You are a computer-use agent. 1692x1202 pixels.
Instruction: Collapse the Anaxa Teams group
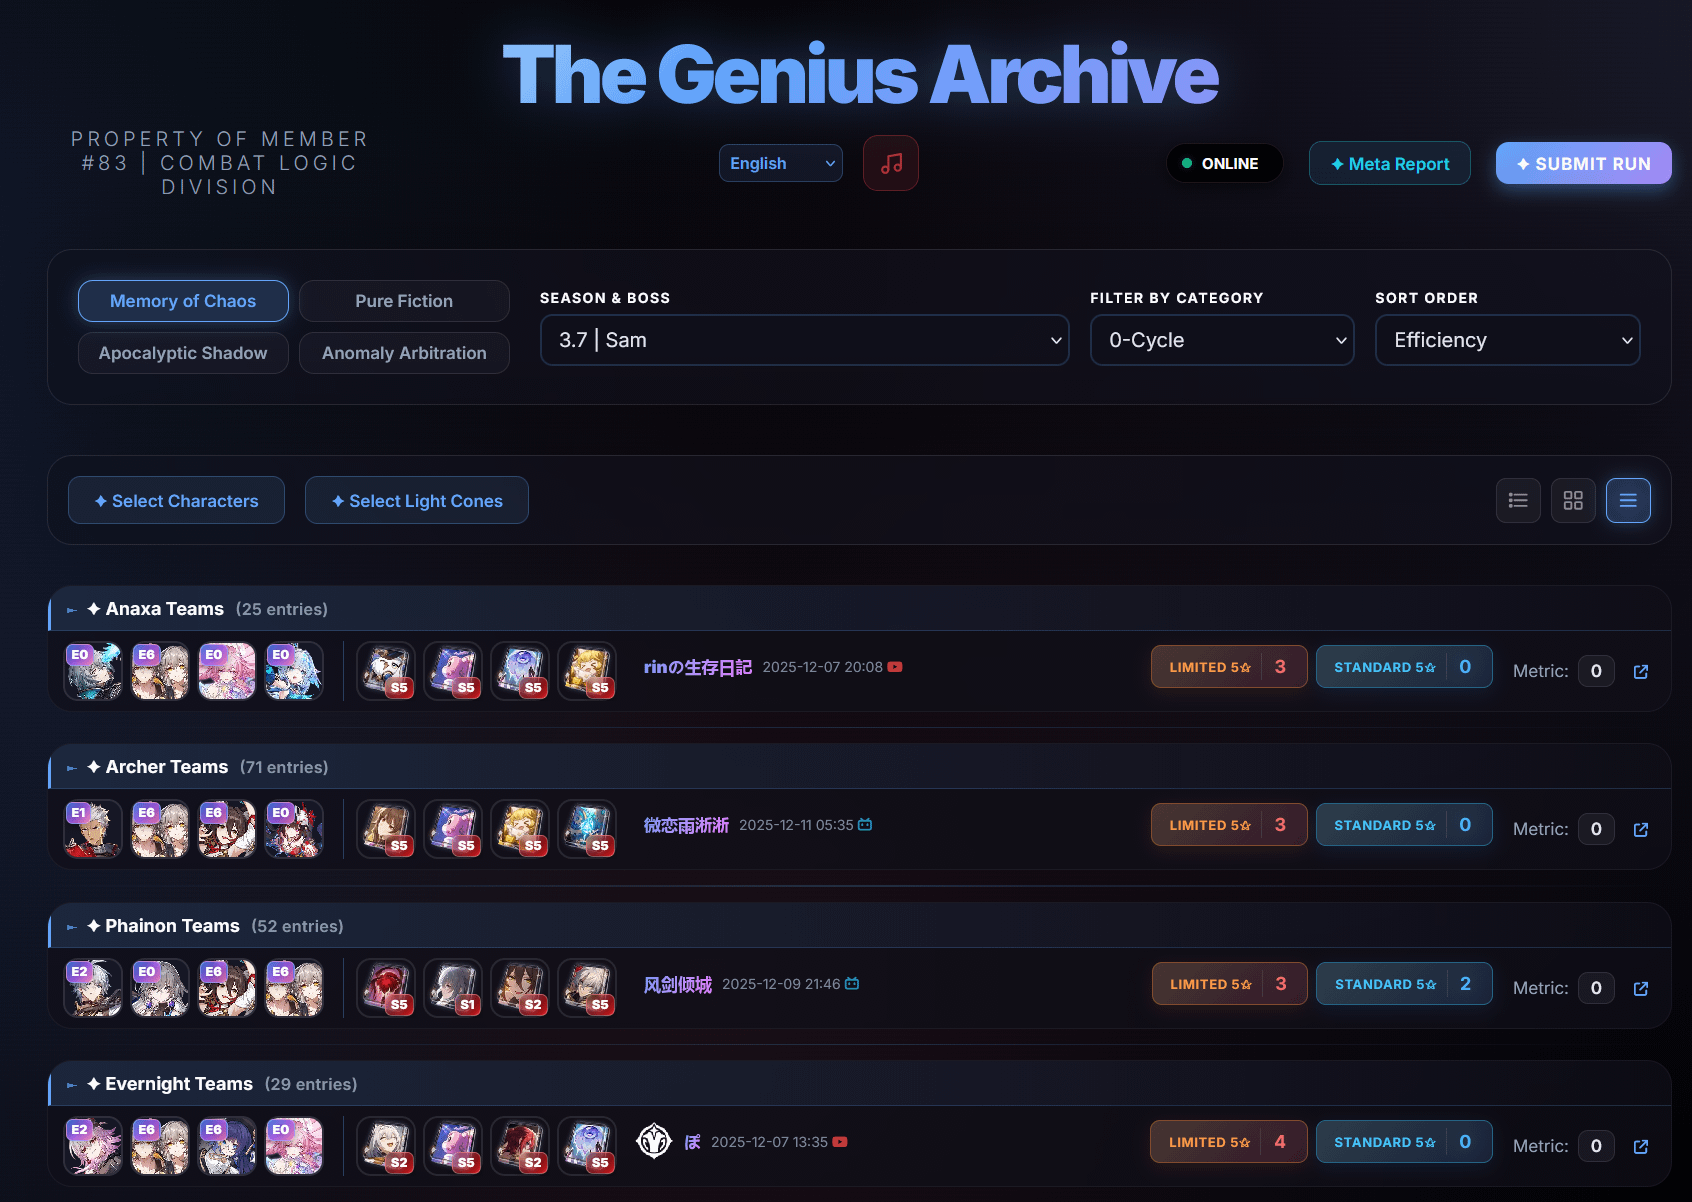pos(71,610)
